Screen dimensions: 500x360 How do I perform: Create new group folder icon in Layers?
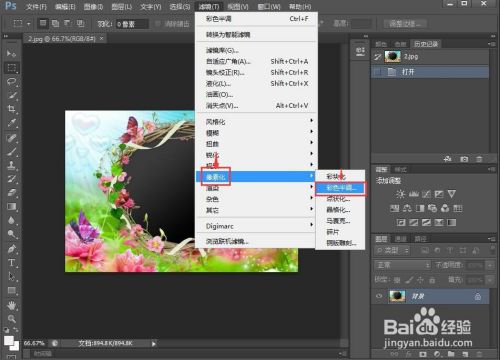pyautogui.click(x=451, y=354)
